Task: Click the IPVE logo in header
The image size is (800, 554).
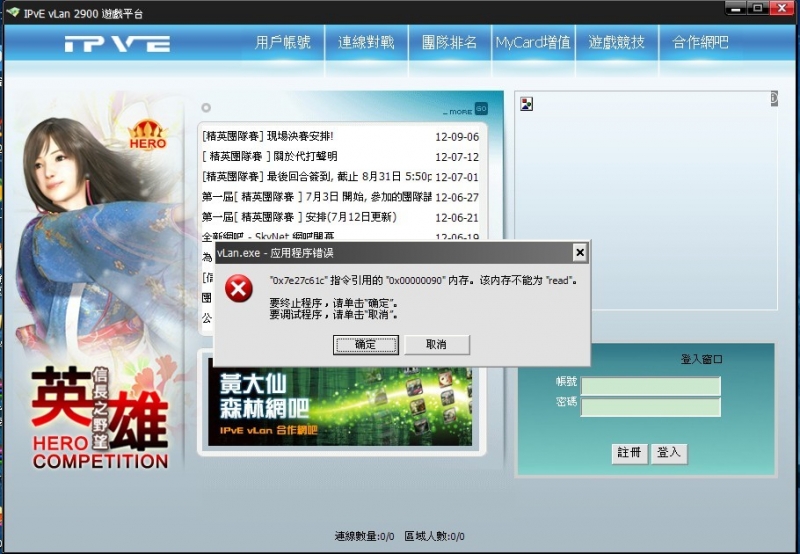Action: (x=117, y=44)
